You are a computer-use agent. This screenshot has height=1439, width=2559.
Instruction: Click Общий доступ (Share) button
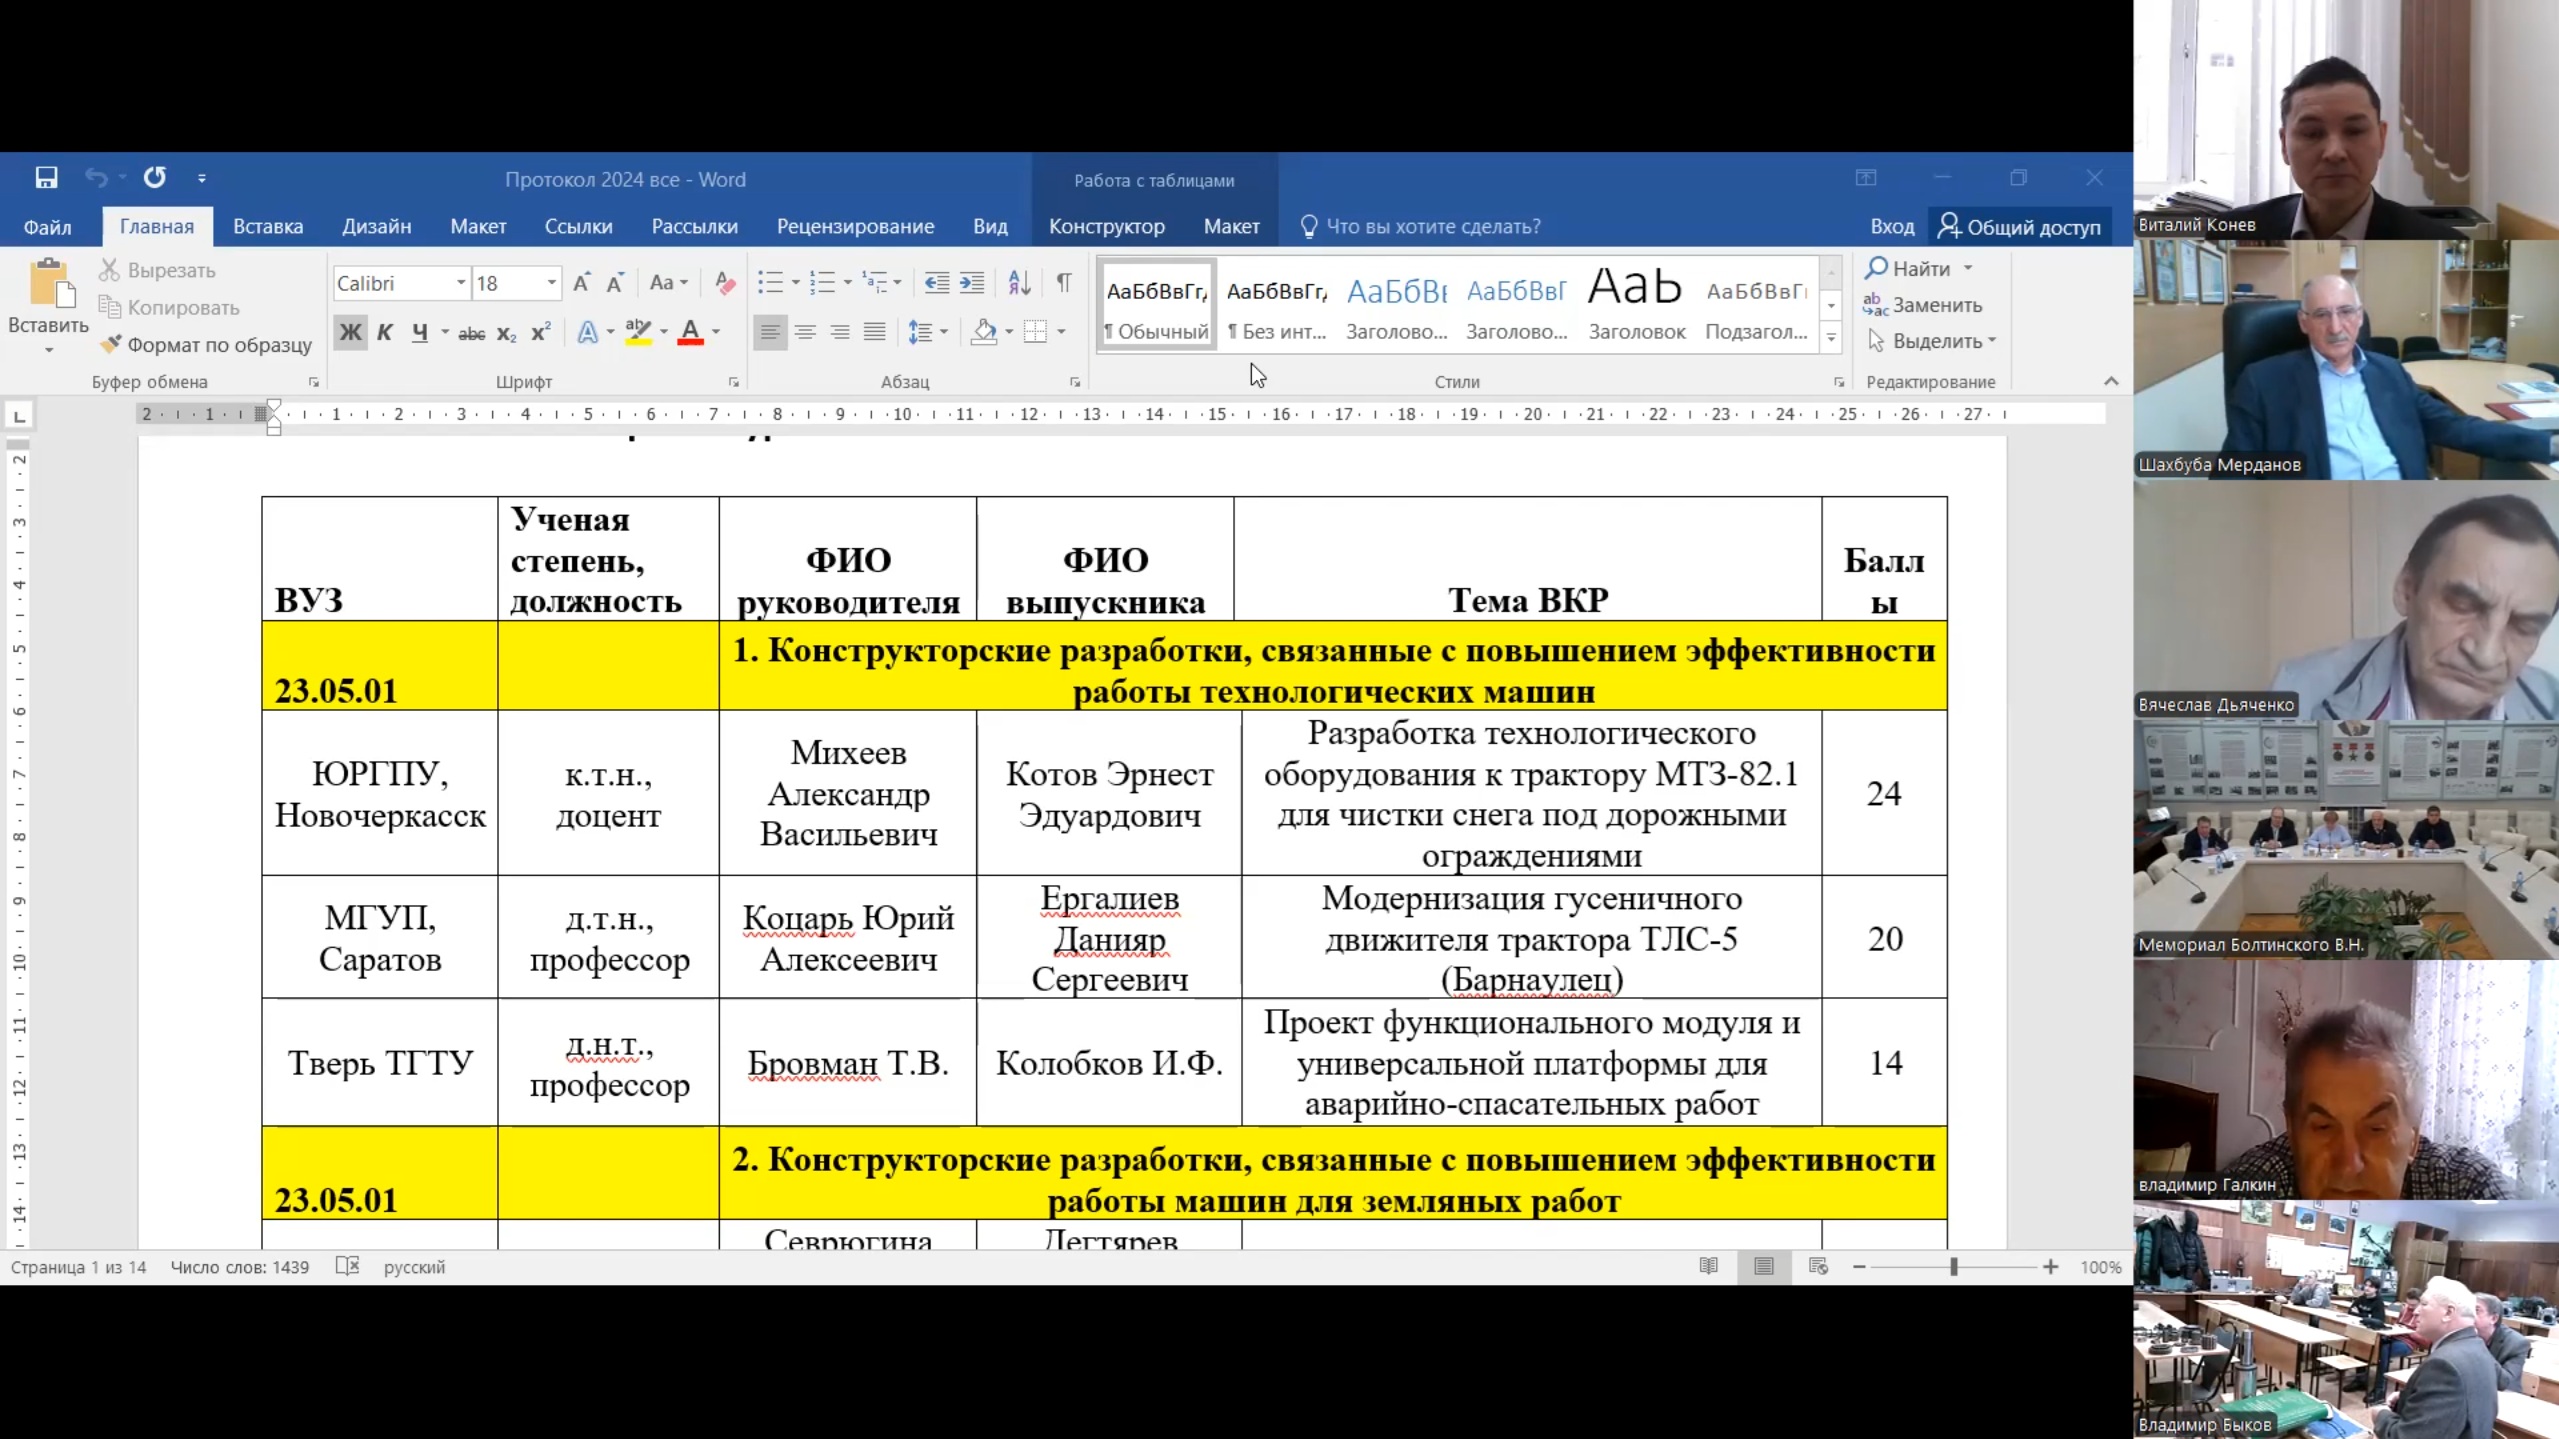[x=2020, y=227]
